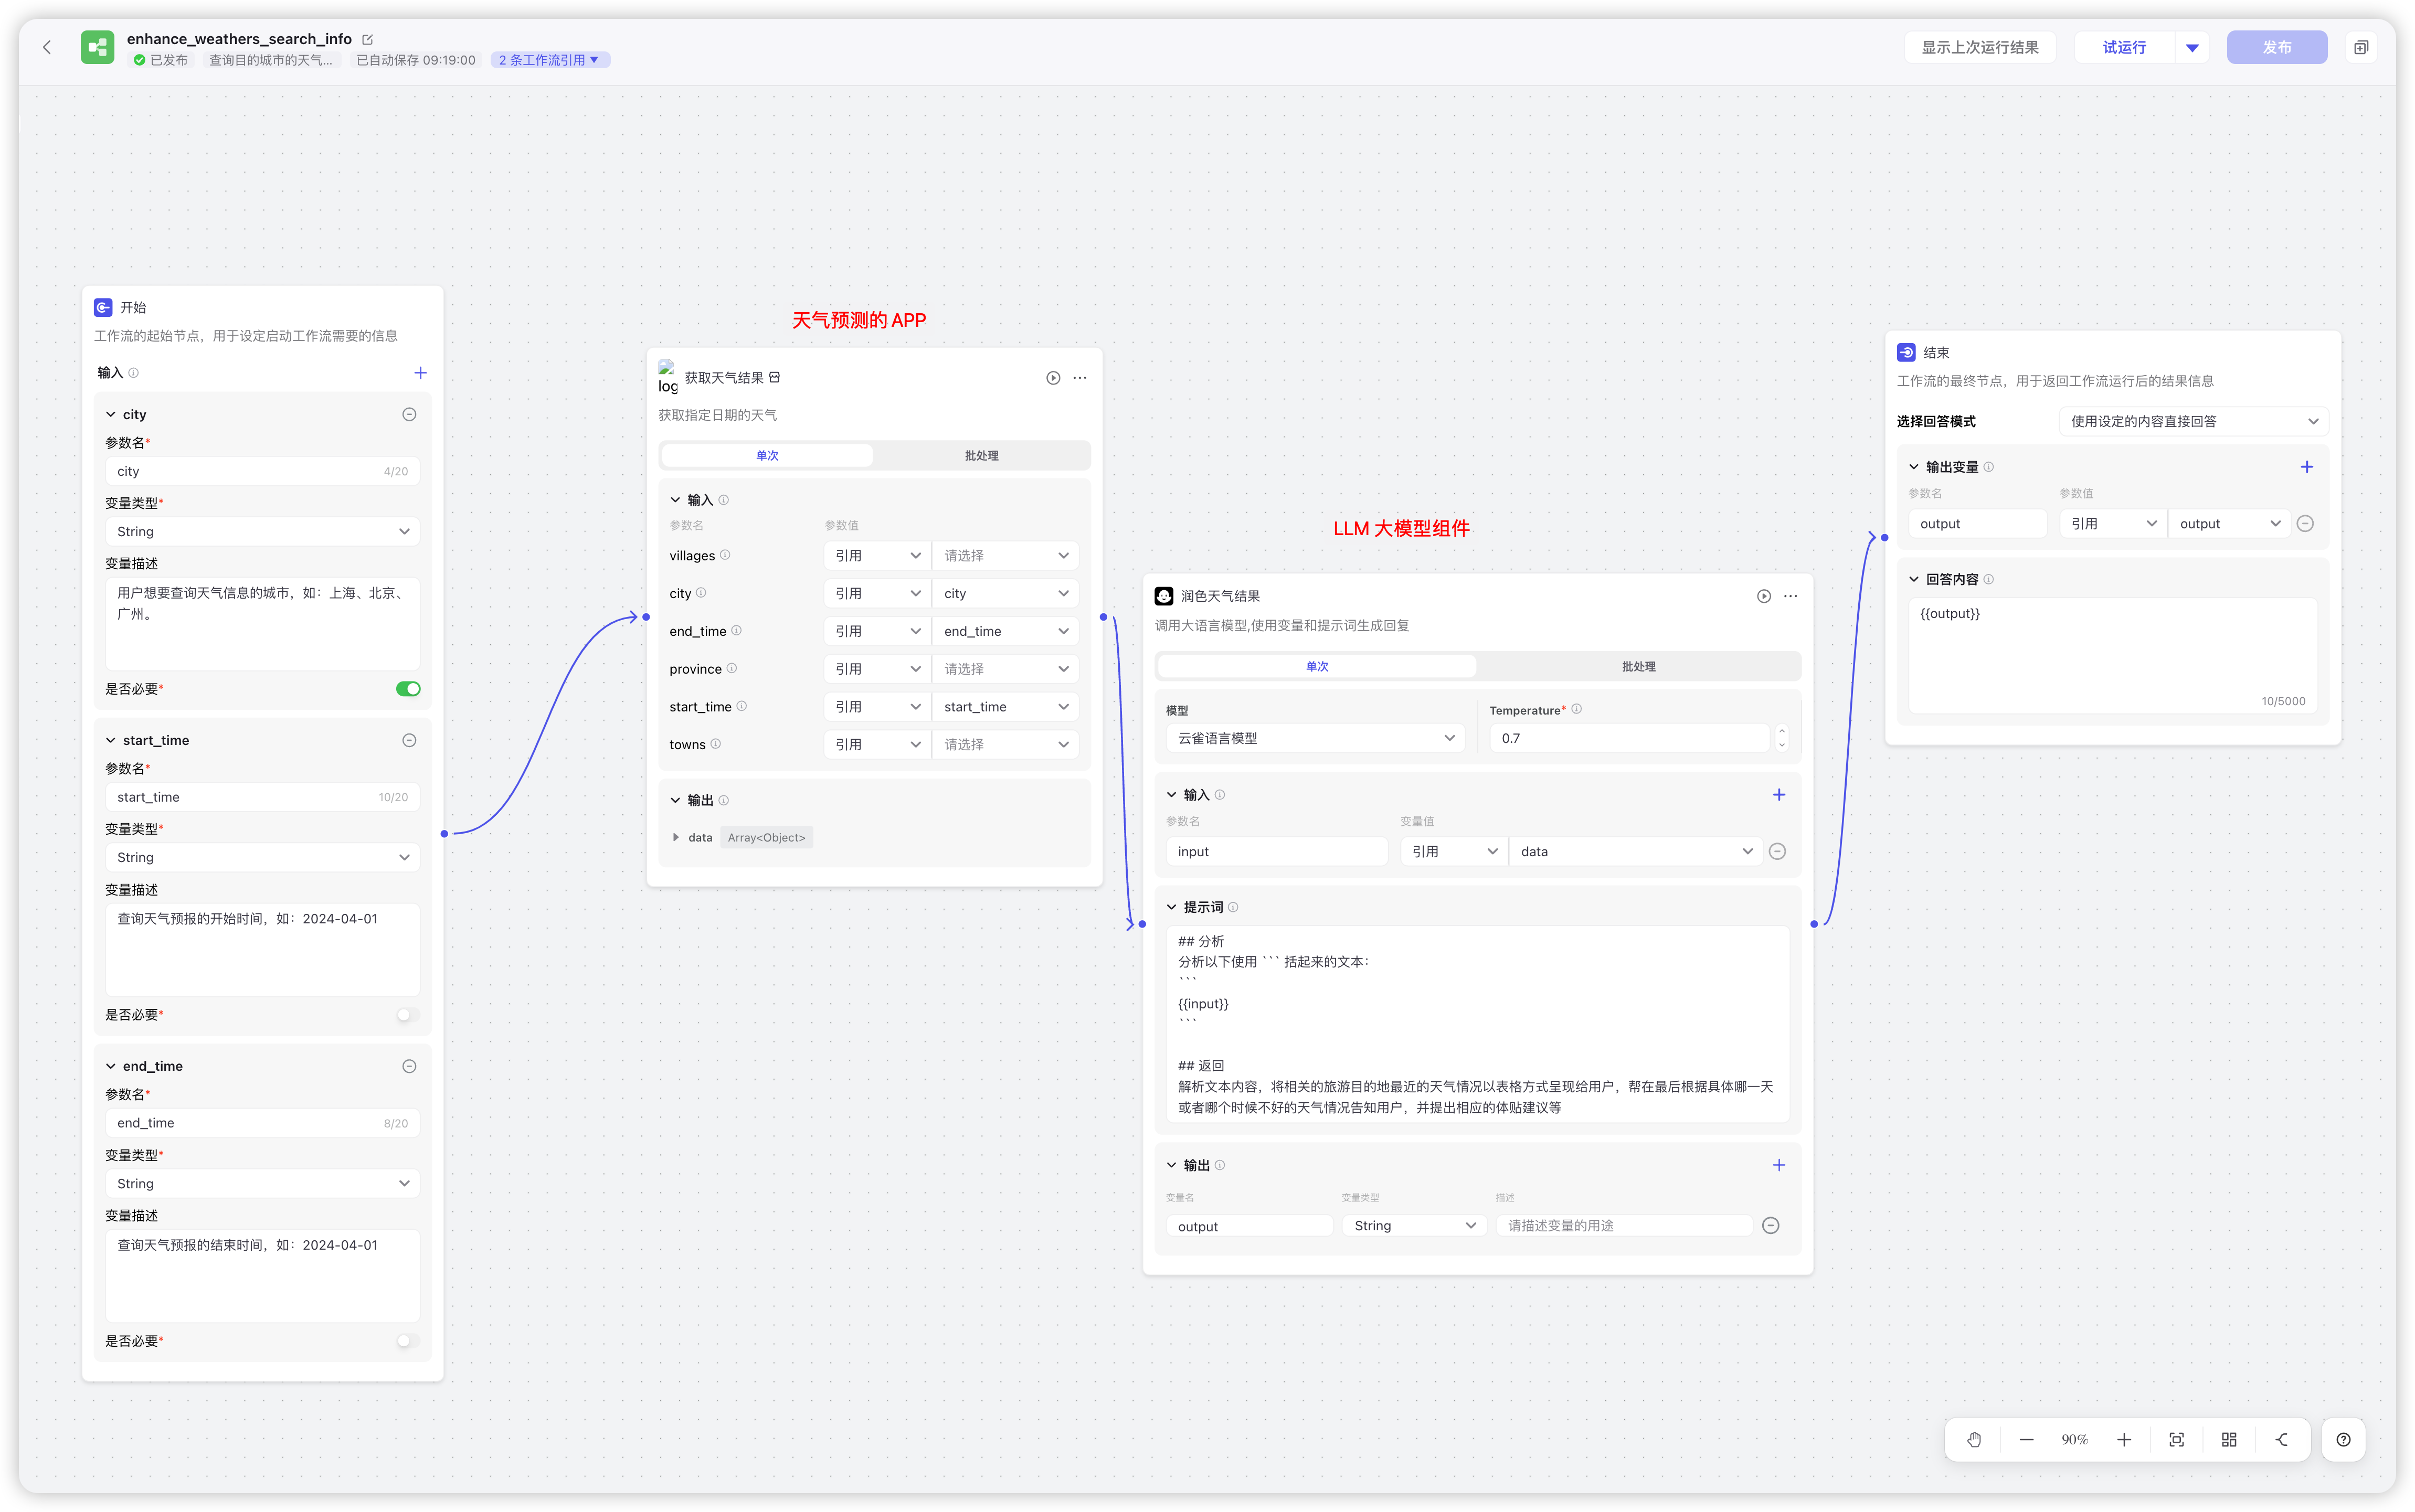Delete the output row in the 润色天气结果 node
Image resolution: width=2415 pixels, height=1512 pixels.
(x=1770, y=1226)
